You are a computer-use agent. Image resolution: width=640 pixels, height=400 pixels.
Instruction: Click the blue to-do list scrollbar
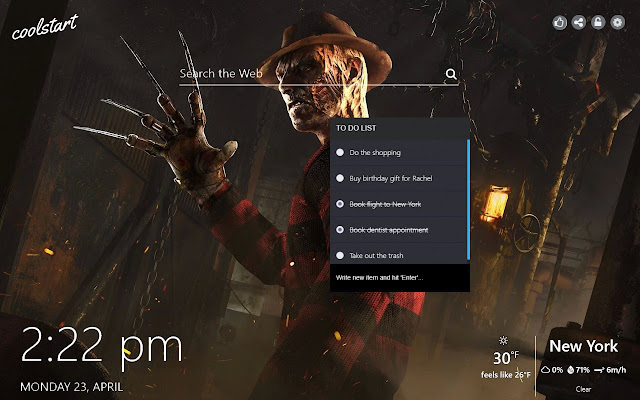point(468,200)
